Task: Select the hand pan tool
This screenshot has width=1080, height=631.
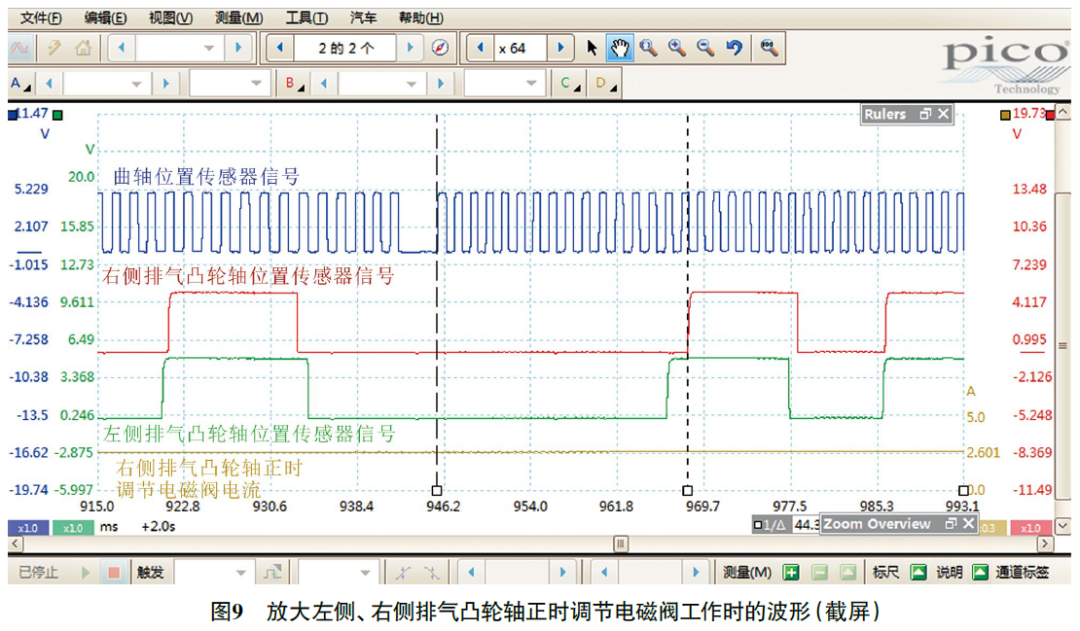Action: (x=620, y=48)
